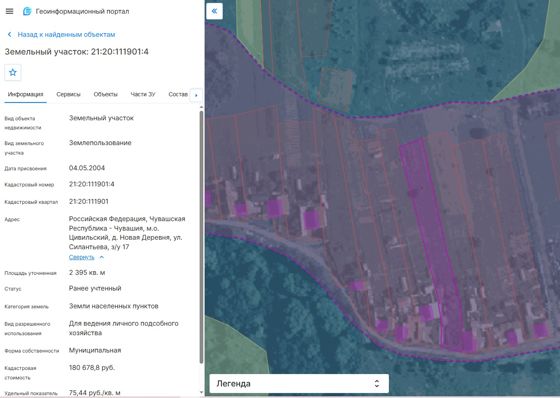Click value Земельный участок in first row
The height and width of the screenshot is (398, 560).
point(101,118)
